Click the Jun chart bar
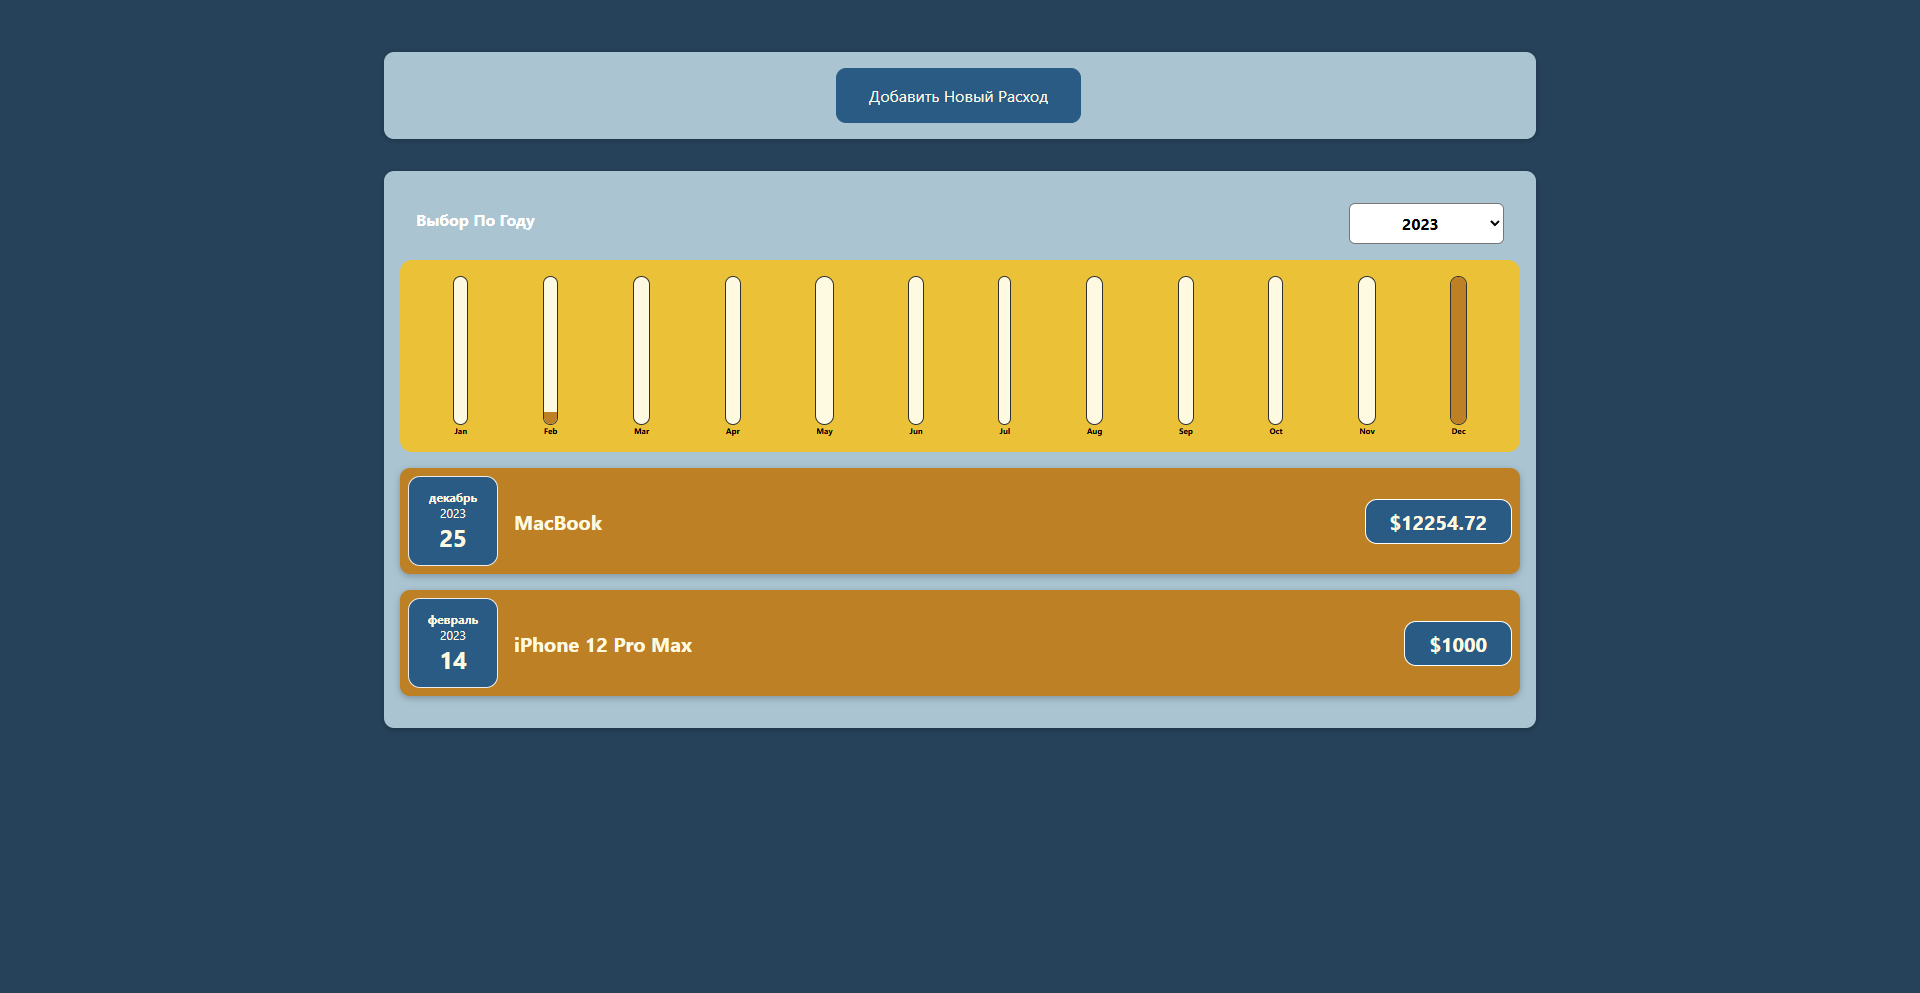Image resolution: width=1920 pixels, height=993 pixels. coord(916,350)
